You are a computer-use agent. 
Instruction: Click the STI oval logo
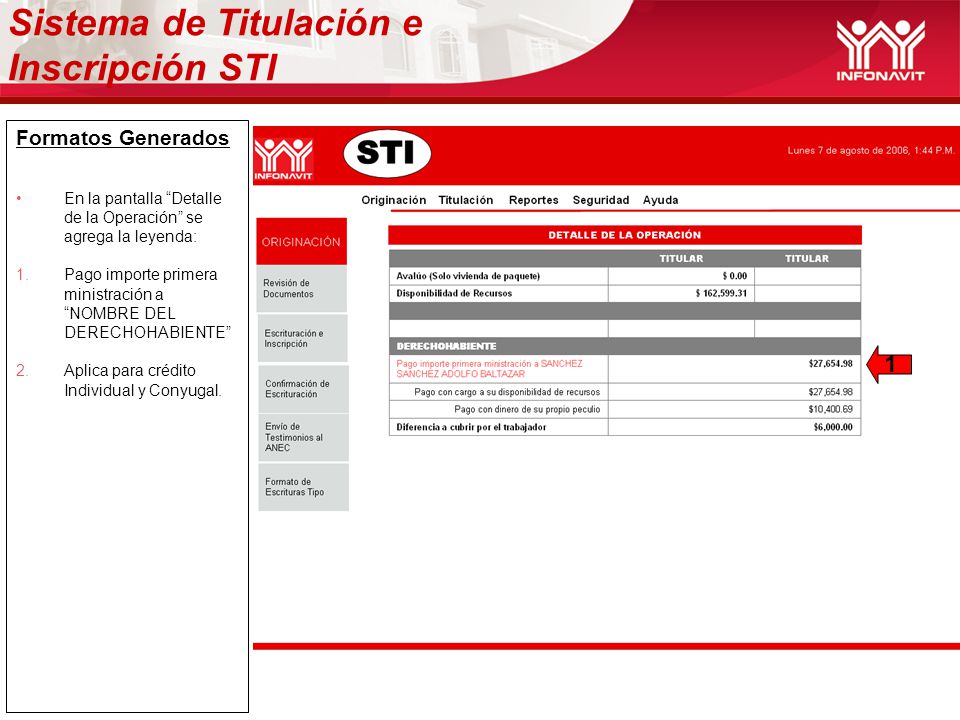[387, 153]
